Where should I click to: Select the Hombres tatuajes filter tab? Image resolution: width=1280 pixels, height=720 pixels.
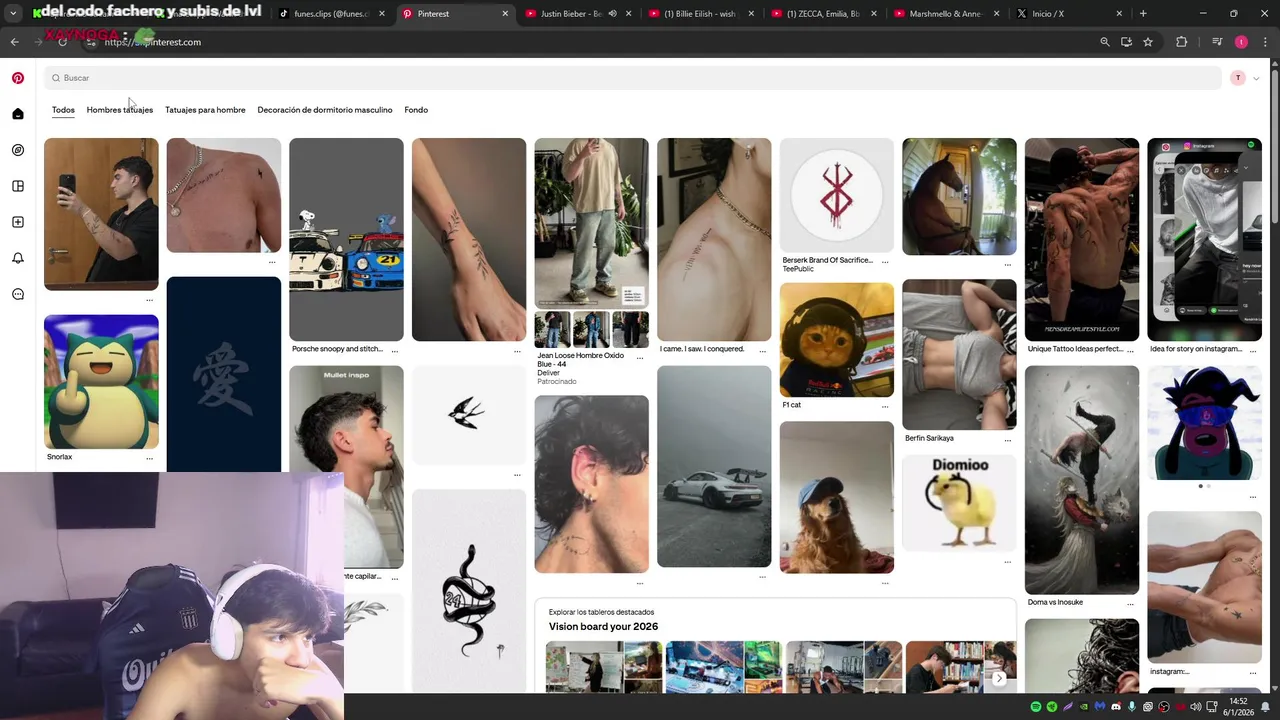tap(120, 110)
